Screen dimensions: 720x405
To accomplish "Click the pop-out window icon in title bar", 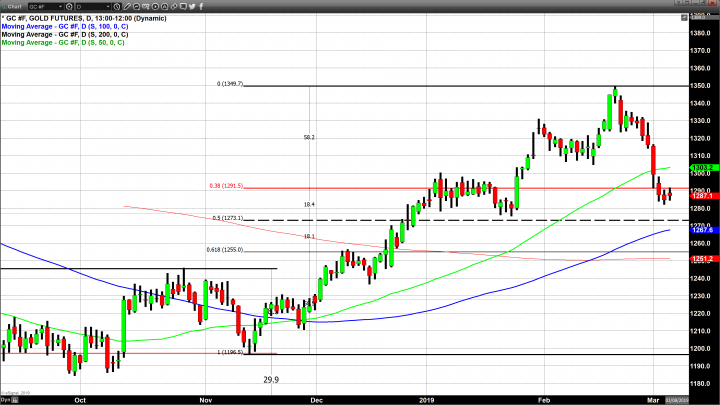I will coord(688,3).
